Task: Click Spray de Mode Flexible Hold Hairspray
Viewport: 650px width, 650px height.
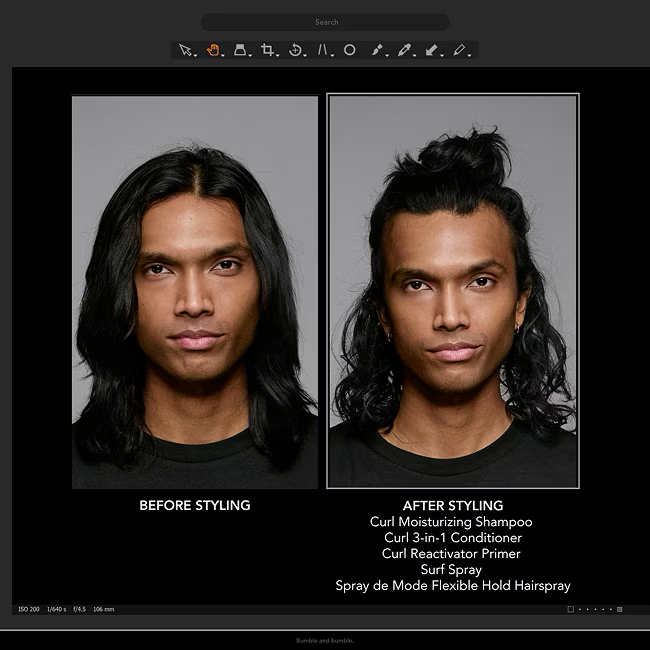Action: tap(453, 586)
